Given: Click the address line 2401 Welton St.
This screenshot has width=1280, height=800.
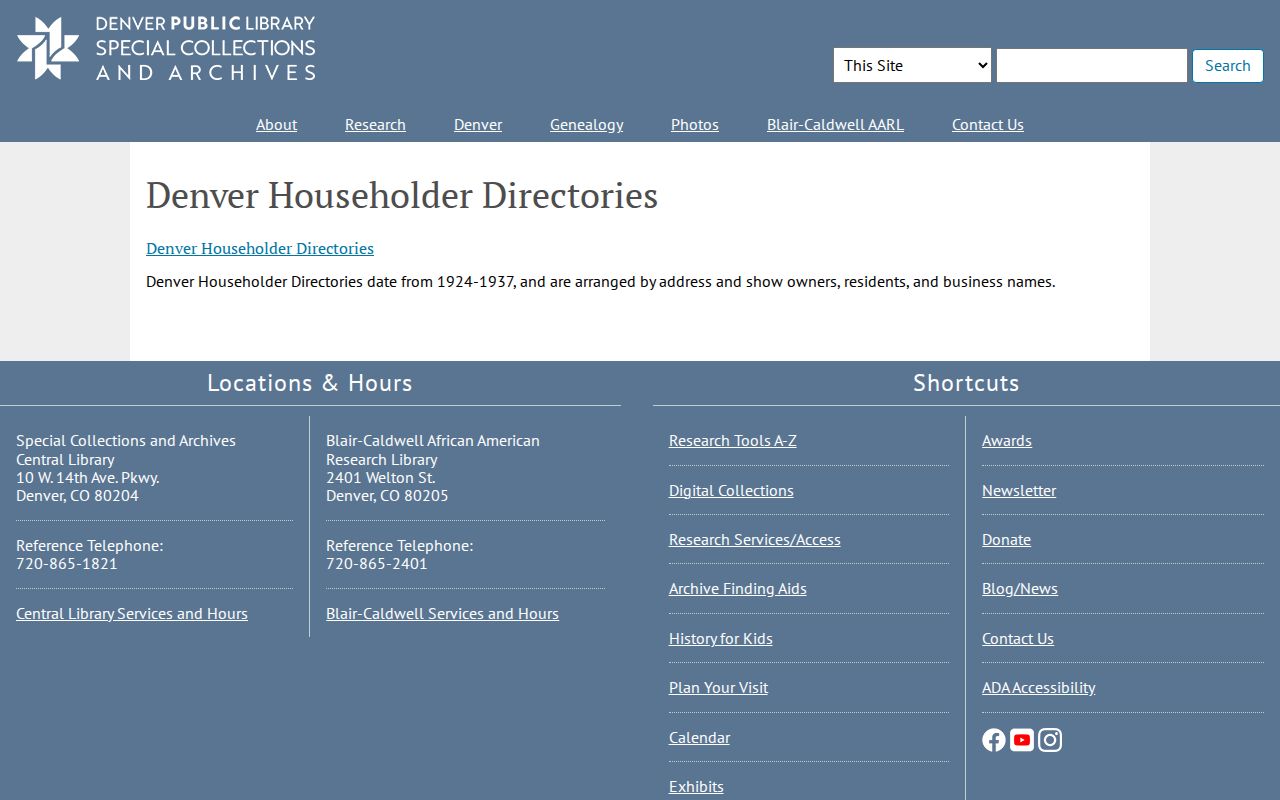Looking at the screenshot, I should [x=381, y=477].
